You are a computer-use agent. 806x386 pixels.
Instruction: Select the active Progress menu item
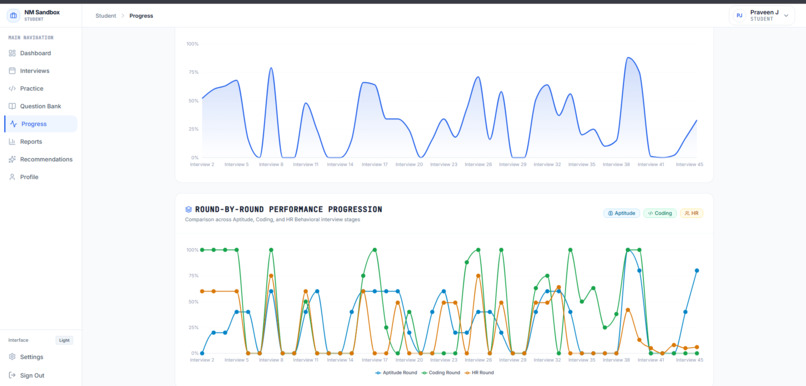(41, 124)
